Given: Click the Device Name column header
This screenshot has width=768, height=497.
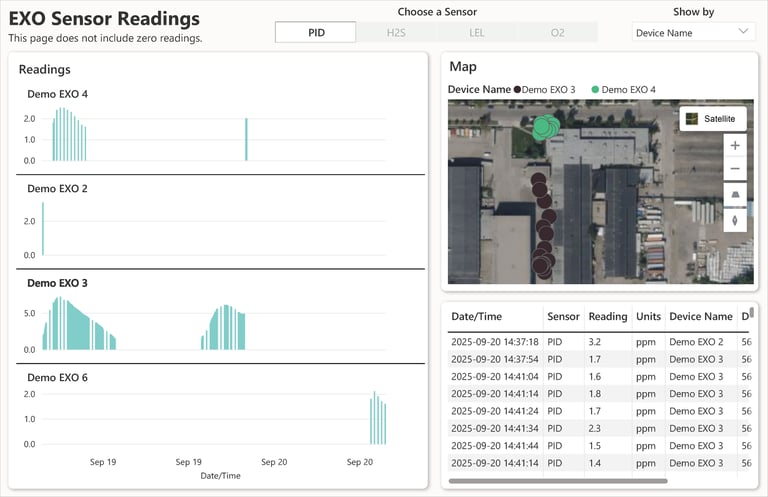Looking at the screenshot, I should pos(700,316).
